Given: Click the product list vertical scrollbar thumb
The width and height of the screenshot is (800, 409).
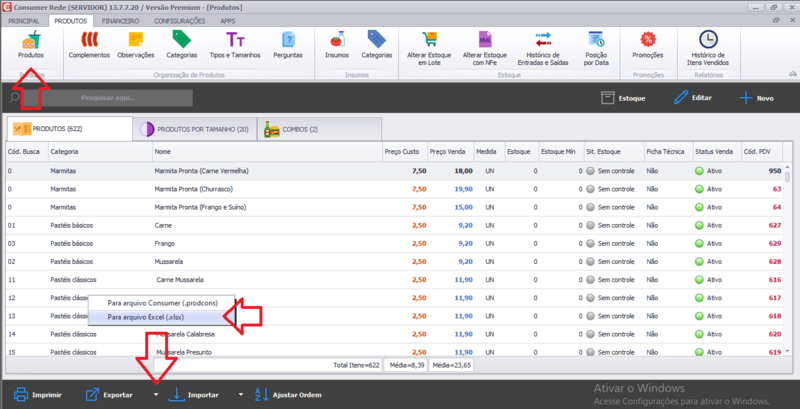Looking at the screenshot, I should coord(788,177).
